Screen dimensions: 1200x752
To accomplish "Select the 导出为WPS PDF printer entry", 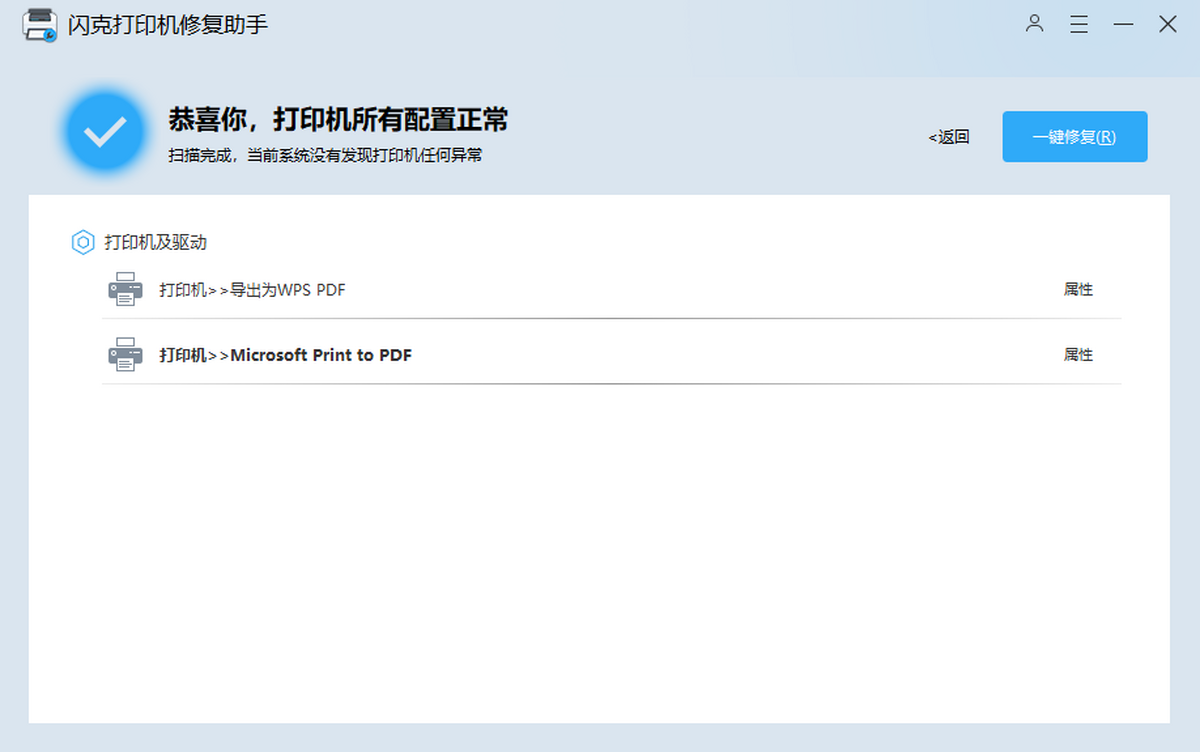I will click(252, 290).
